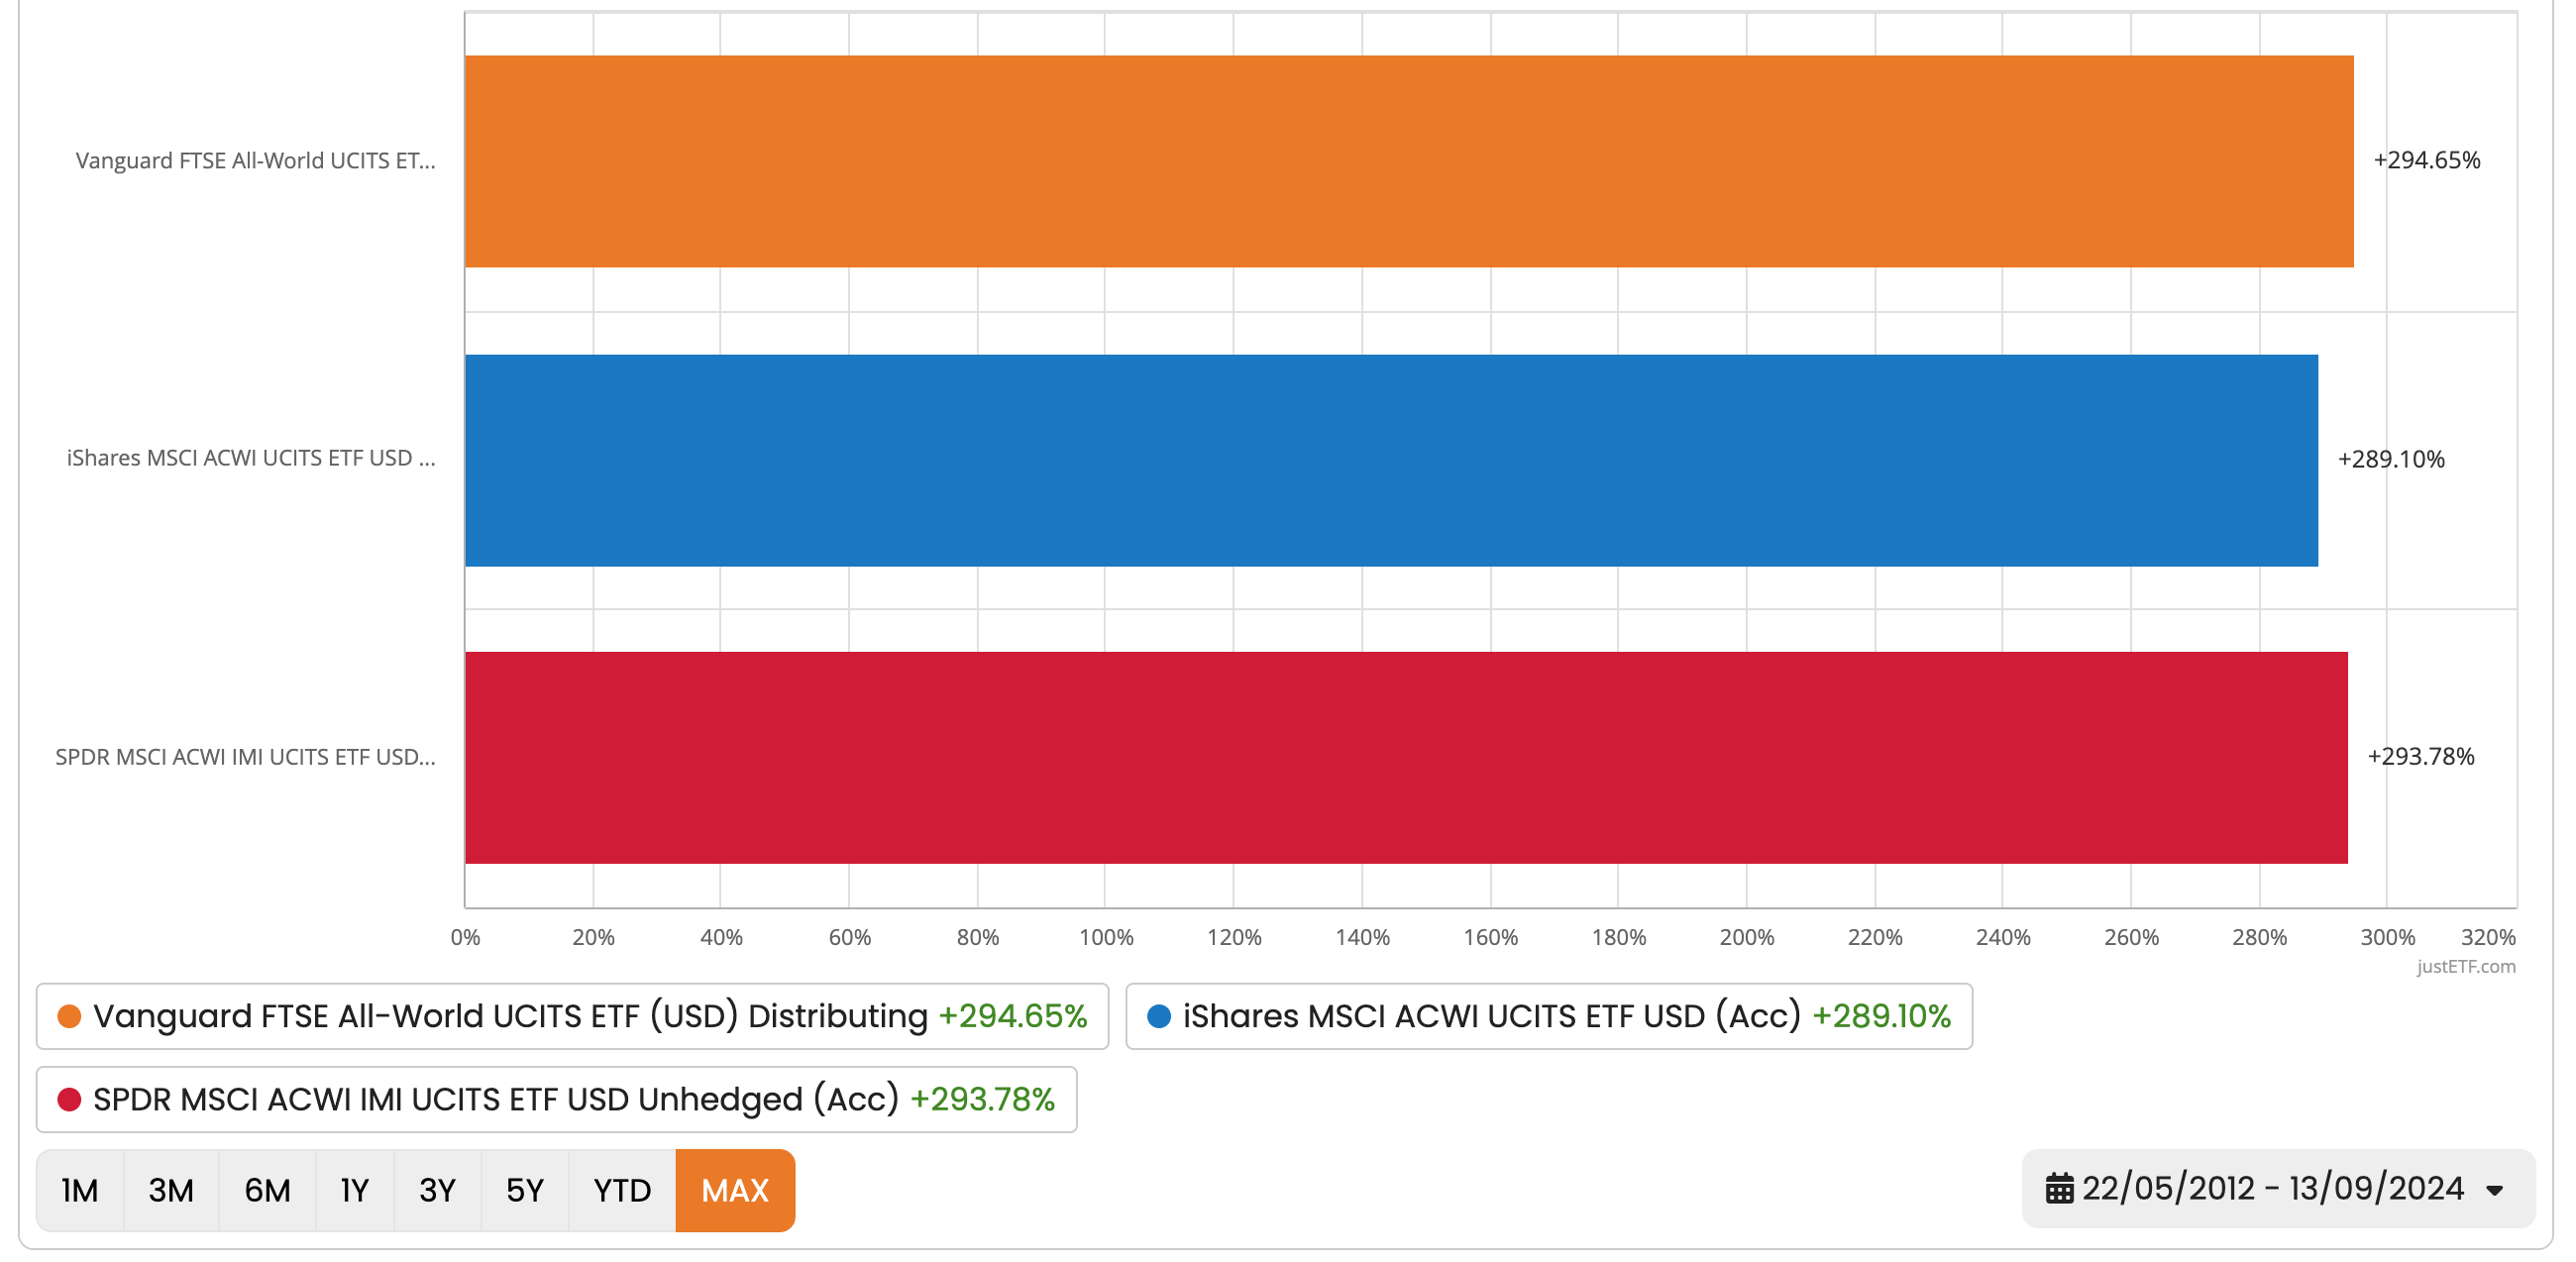2576x1262 pixels.
Task: Select the 1Y time range
Action: [x=354, y=1190]
